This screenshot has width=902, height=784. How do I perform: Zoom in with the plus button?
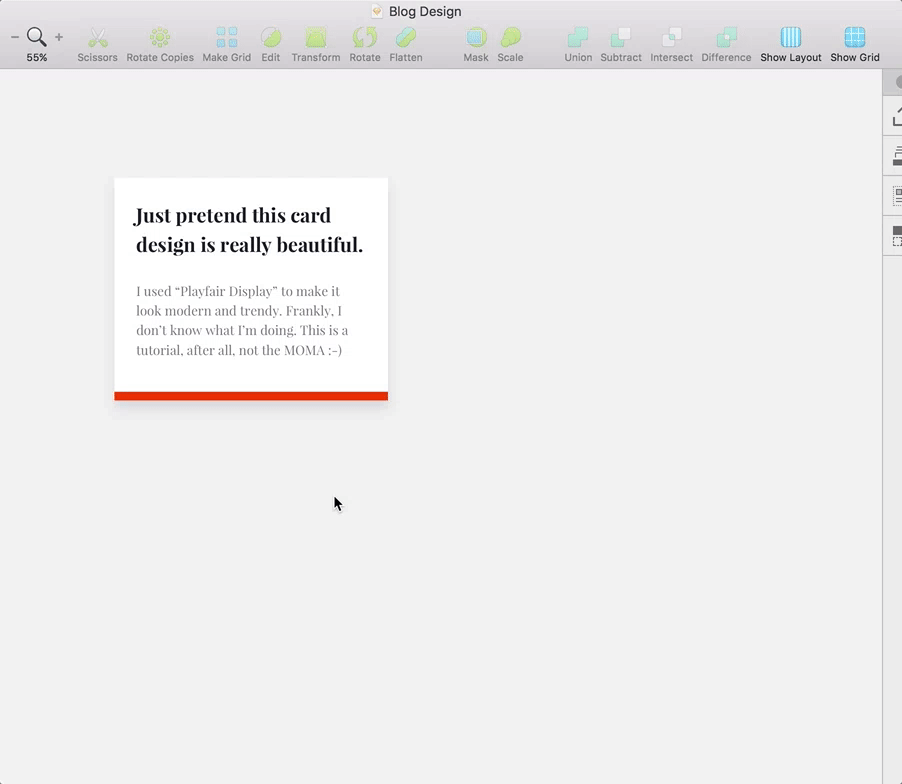[59, 37]
